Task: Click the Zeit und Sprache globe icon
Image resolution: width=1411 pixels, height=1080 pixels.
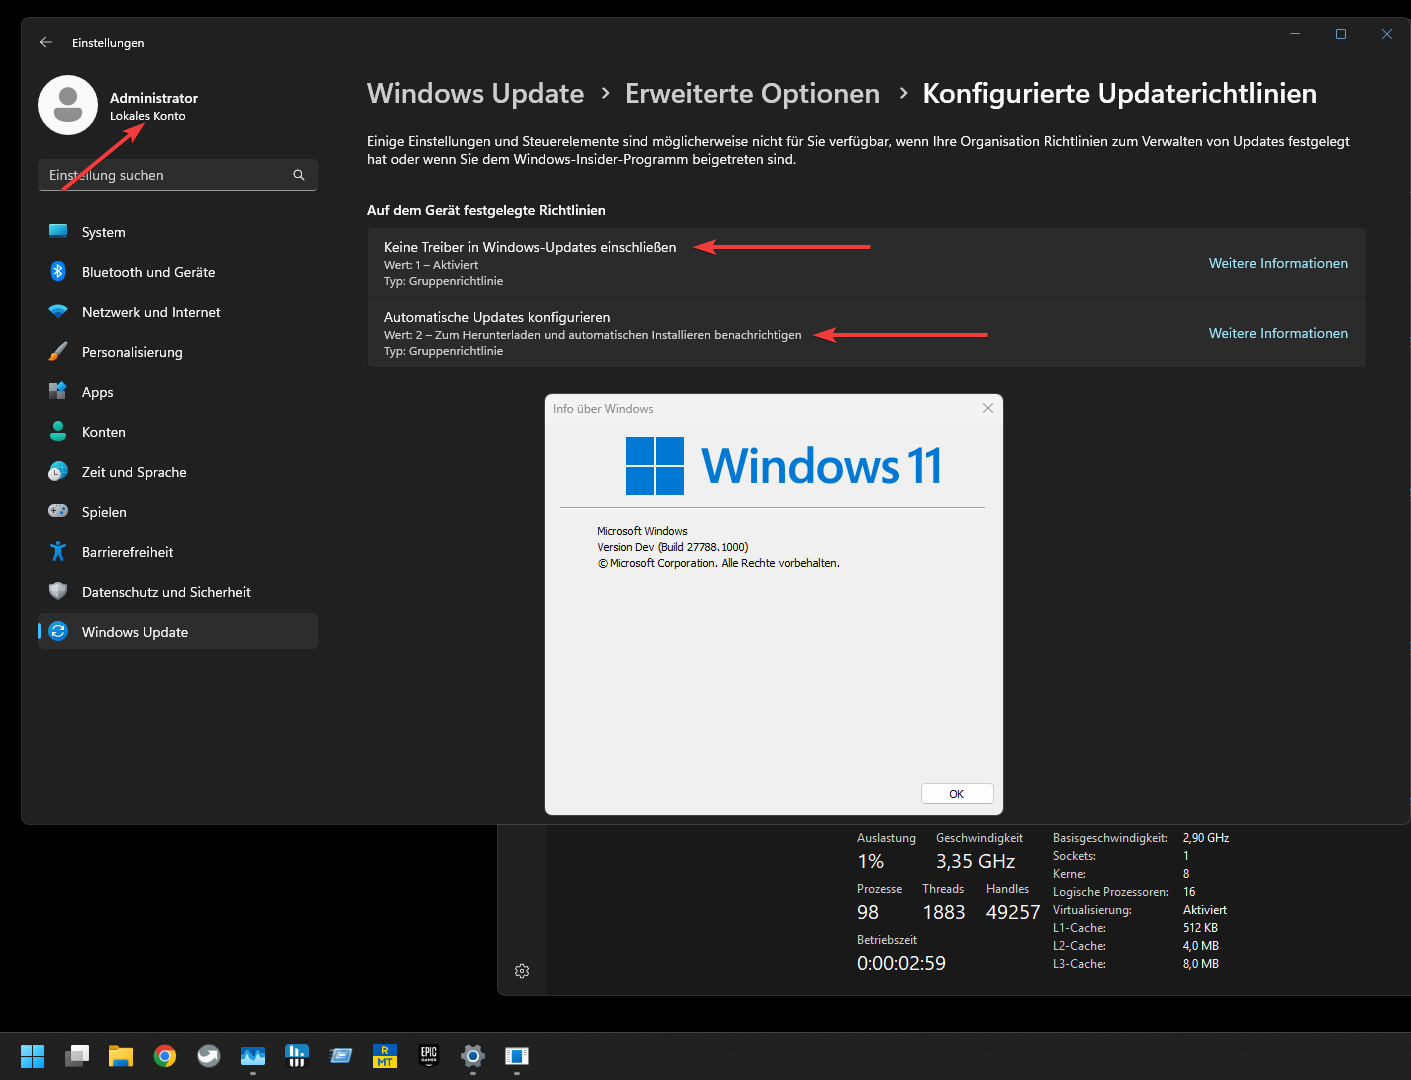Action: (58, 471)
